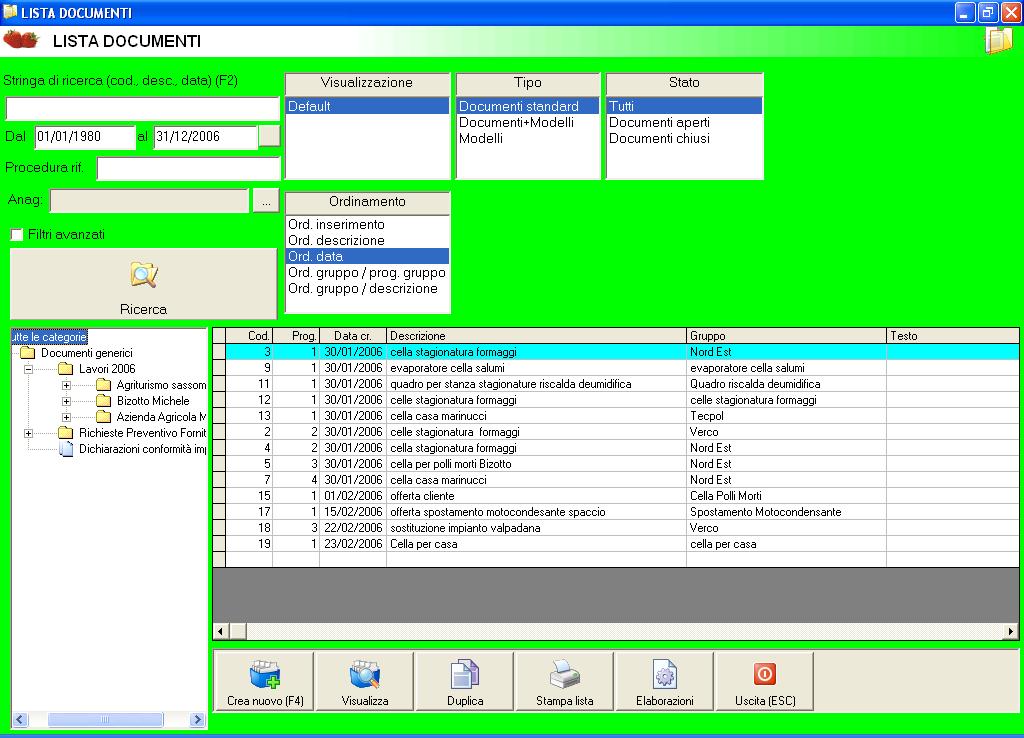Click the Agriturismo sassom folder icon
The image size is (1024, 738).
click(x=103, y=385)
